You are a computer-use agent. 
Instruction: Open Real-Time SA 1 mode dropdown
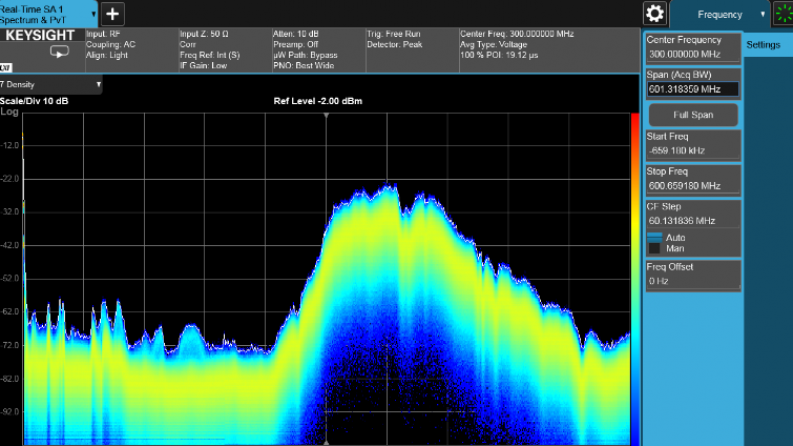[x=50, y=14]
